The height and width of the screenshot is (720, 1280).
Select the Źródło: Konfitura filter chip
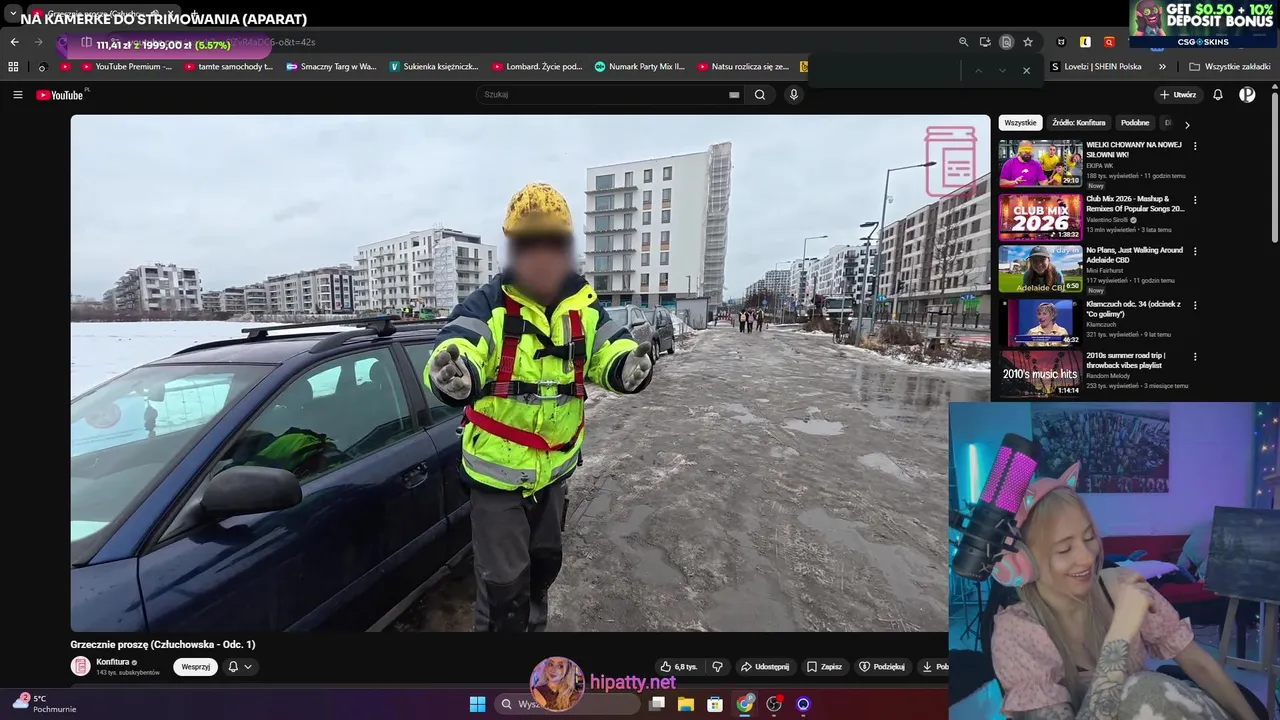1078,123
